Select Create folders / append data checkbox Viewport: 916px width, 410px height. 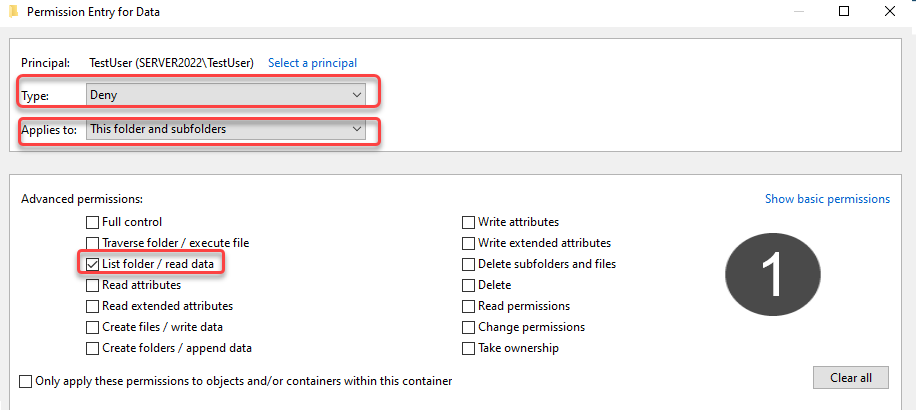click(x=92, y=348)
